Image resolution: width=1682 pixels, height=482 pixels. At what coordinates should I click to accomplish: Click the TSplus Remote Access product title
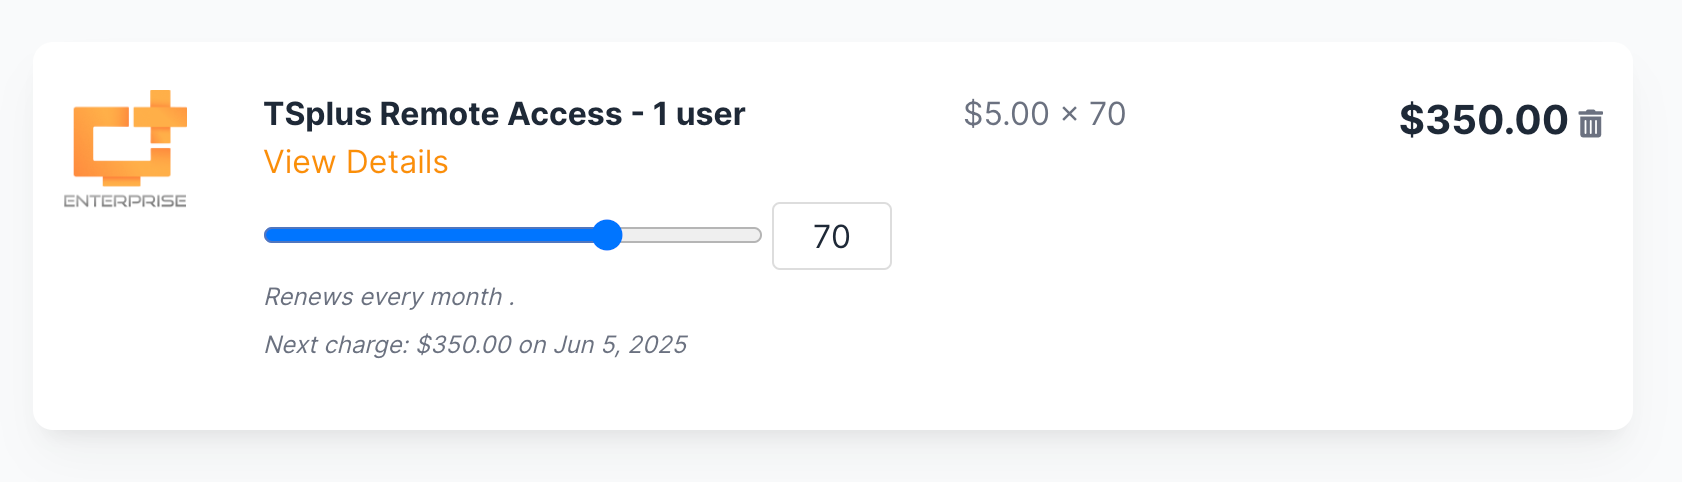point(504,114)
